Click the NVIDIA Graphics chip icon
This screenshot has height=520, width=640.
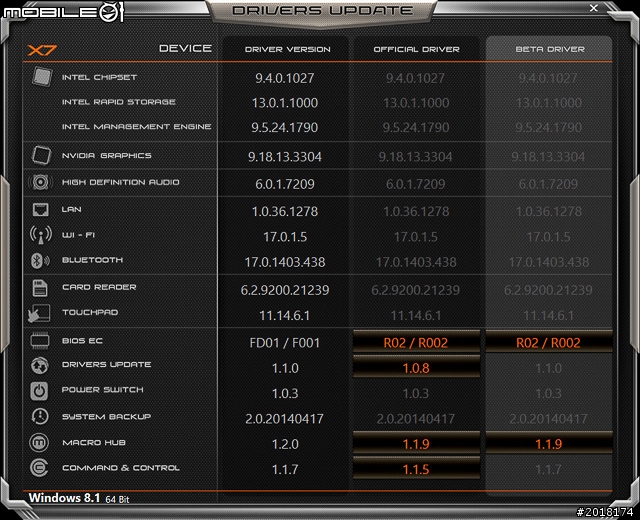[42, 155]
